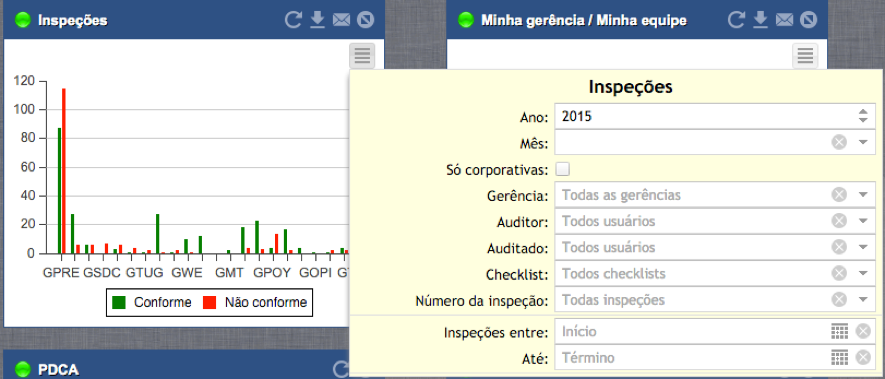The width and height of the screenshot is (885, 379).
Task: Clear the Até date field
Action: [863, 358]
